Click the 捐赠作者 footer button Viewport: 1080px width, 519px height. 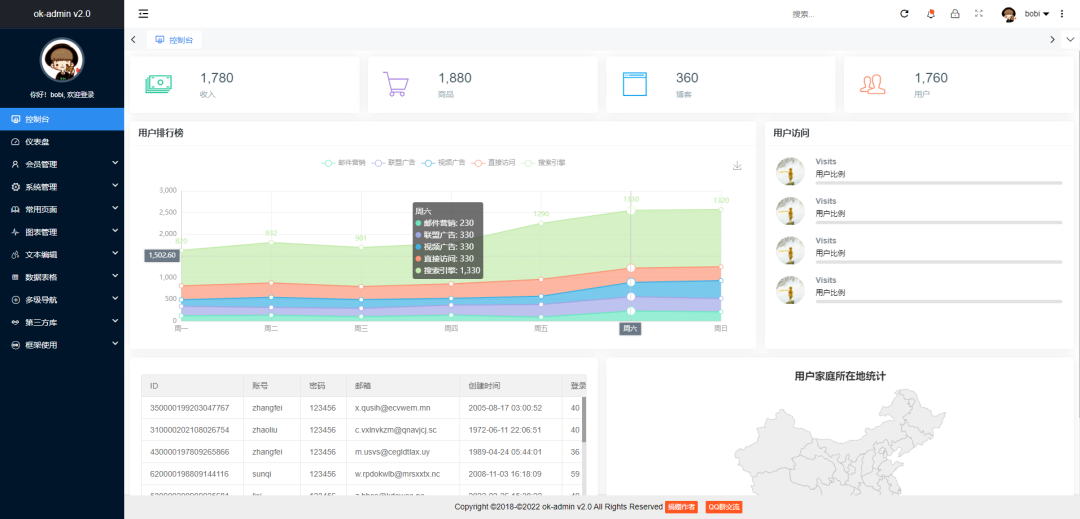[x=681, y=507]
